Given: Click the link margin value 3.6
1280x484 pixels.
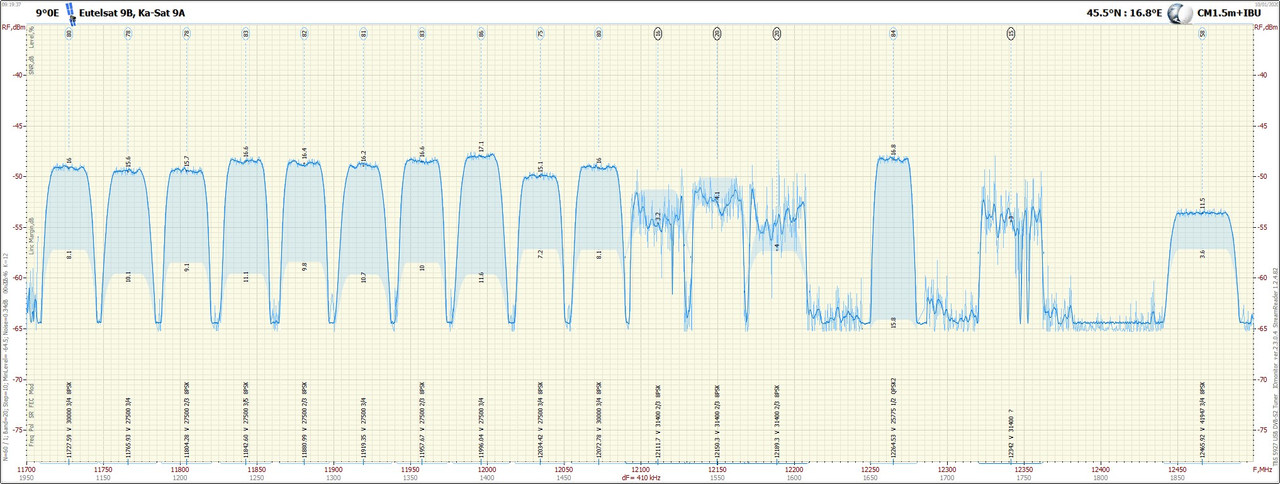Looking at the screenshot, I should click(1203, 254).
